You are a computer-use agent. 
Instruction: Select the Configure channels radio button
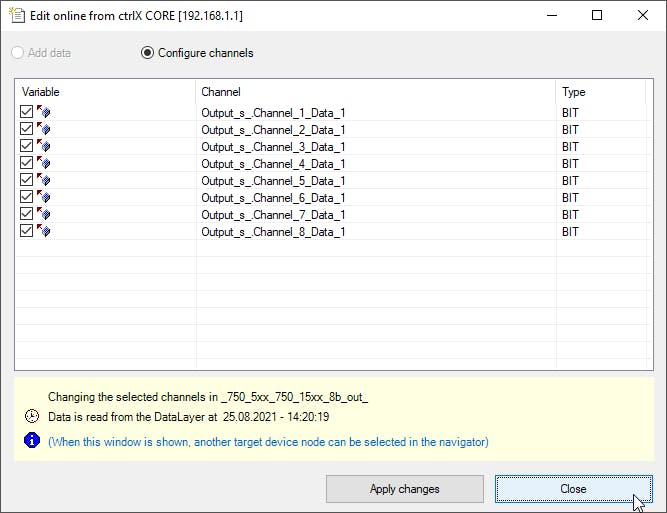pyautogui.click(x=147, y=53)
